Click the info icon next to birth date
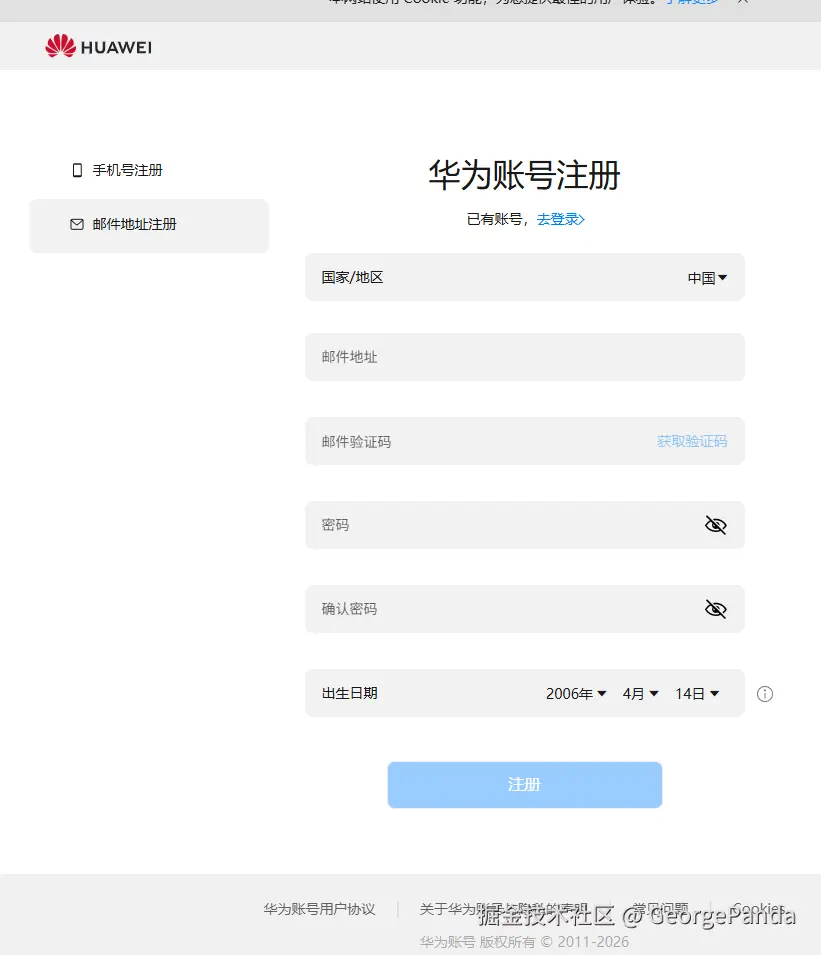This screenshot has width=821, height=955. [x=765, y=693]
